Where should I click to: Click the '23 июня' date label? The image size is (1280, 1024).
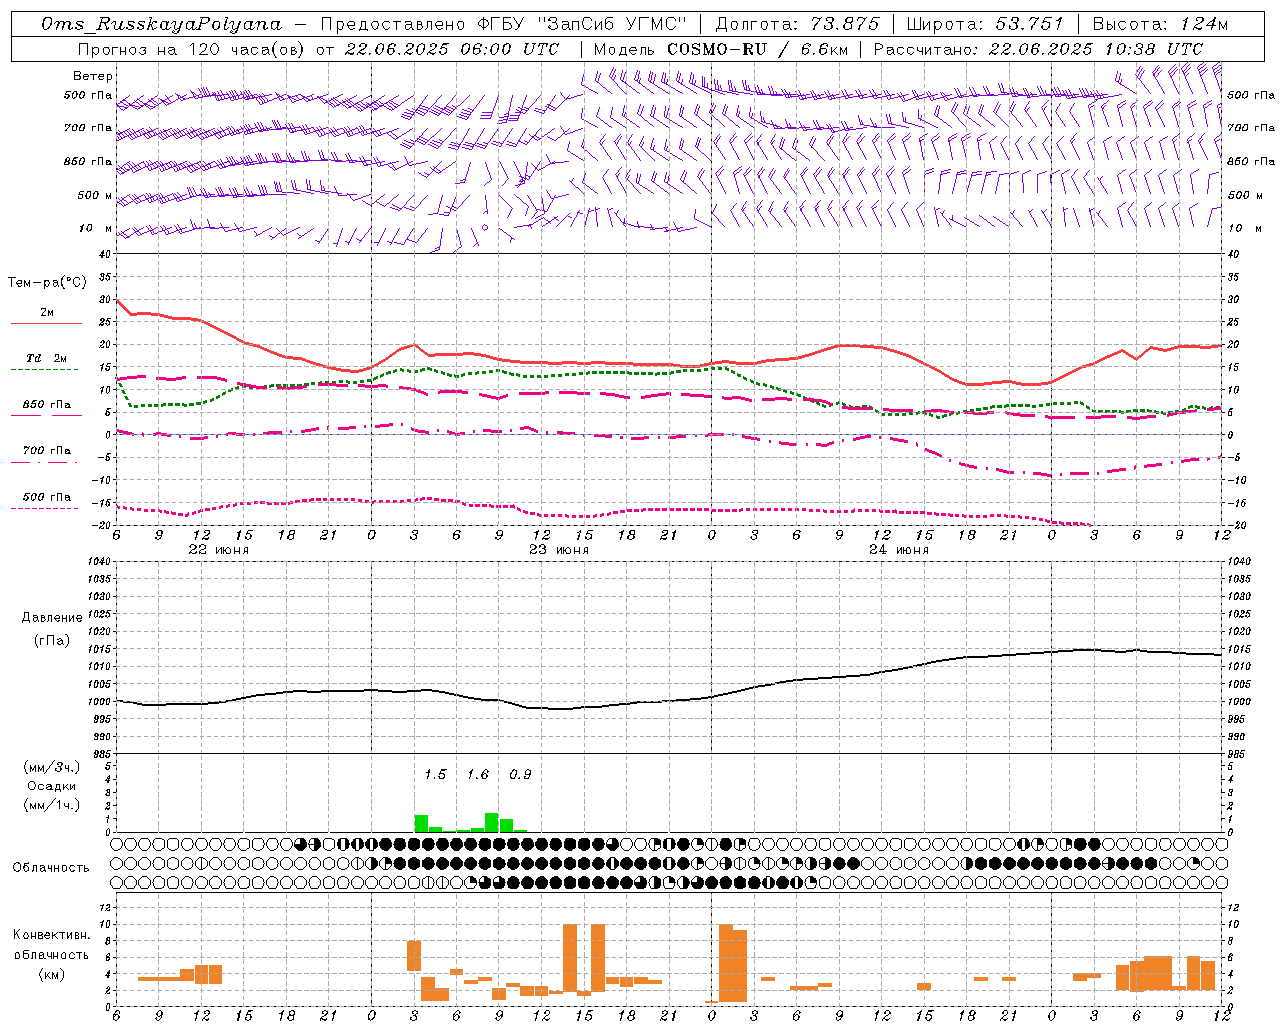[x=559, y=550]
